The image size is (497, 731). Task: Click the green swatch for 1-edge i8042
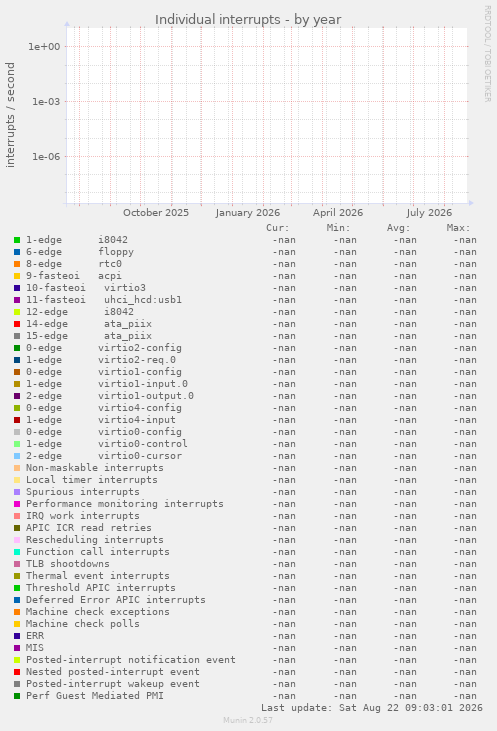17,240
